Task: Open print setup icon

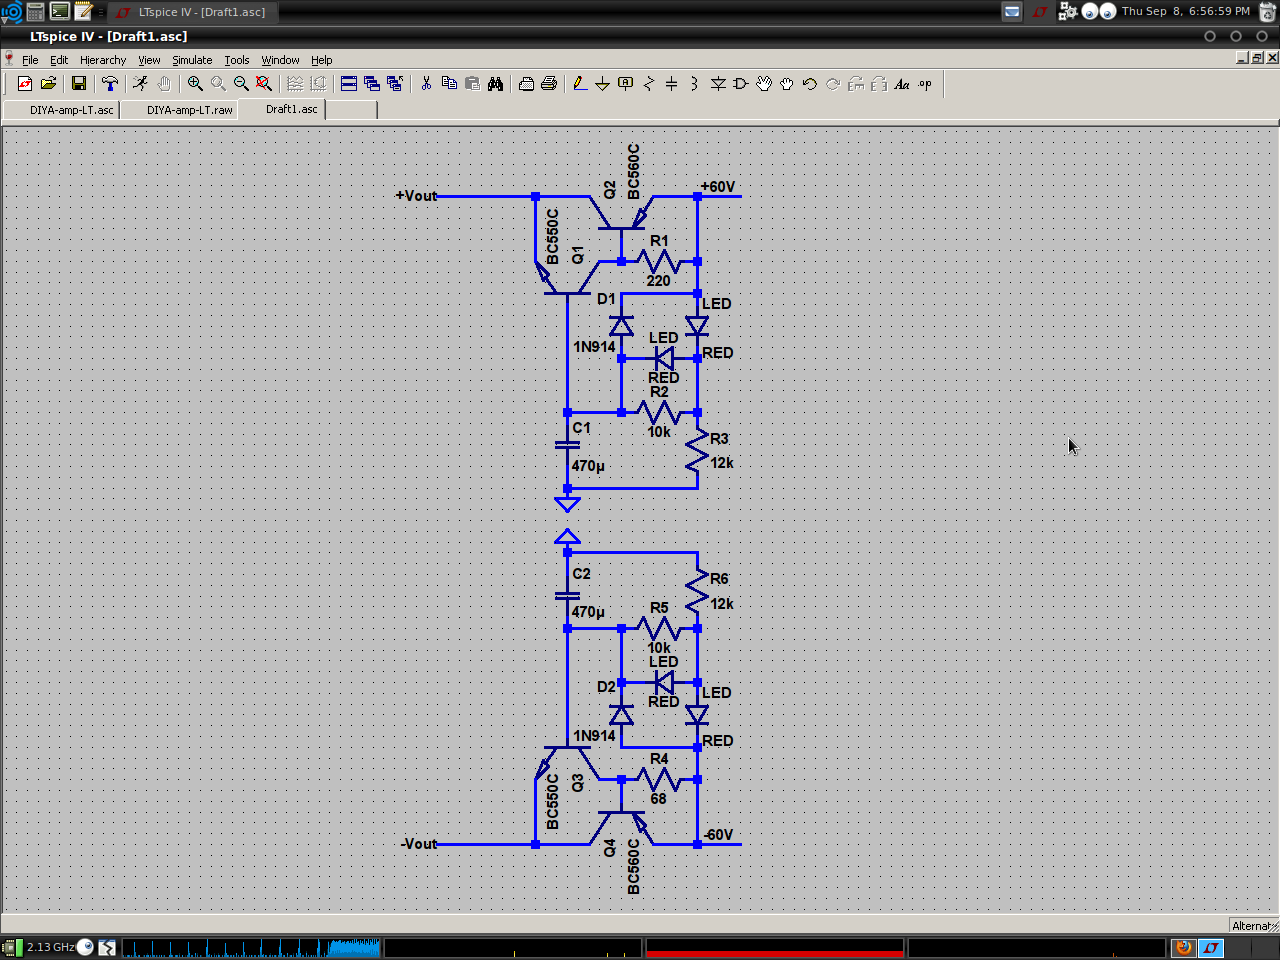Action: 526,84
